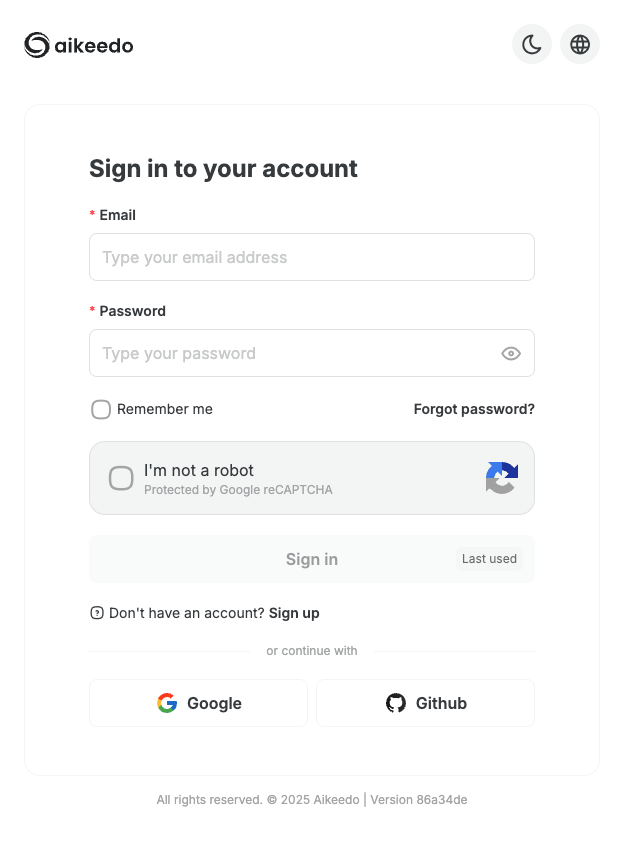Click the Email field label
Image resolution: width=627 pixels, height=844 pixels.
[117, 215]
